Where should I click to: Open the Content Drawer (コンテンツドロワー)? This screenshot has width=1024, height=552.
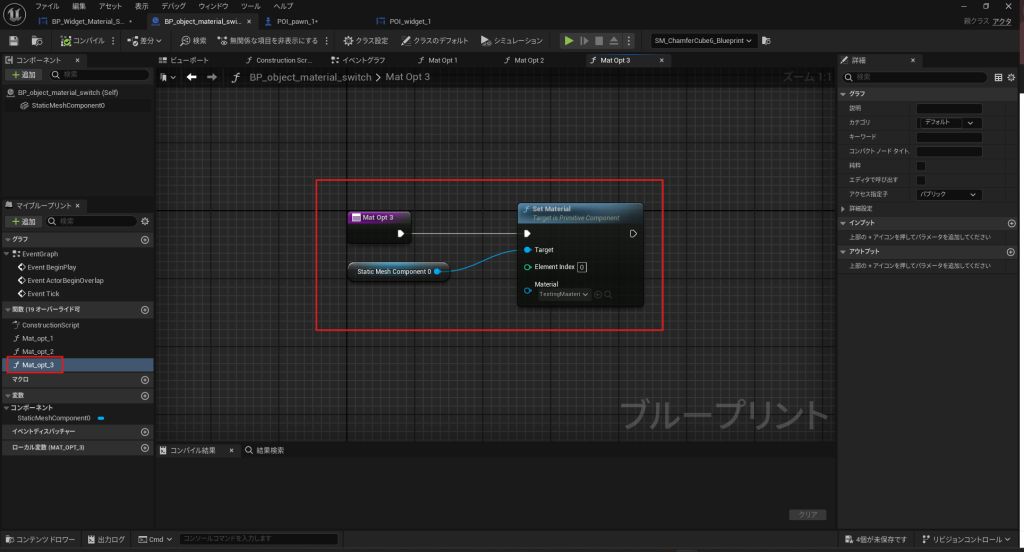point(42,540)
